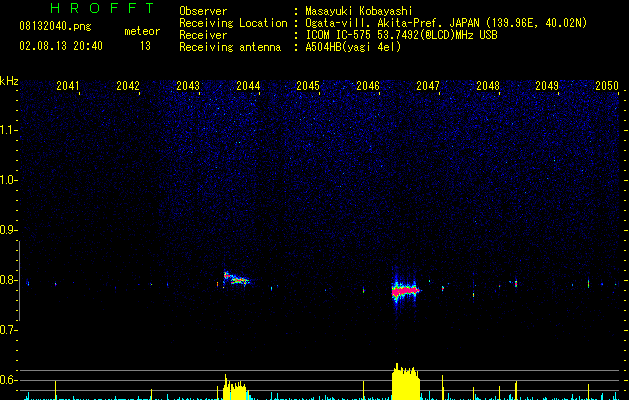Click the 2043 time axis label
Viewport: 629px width, 400px height.
point(188,86)
